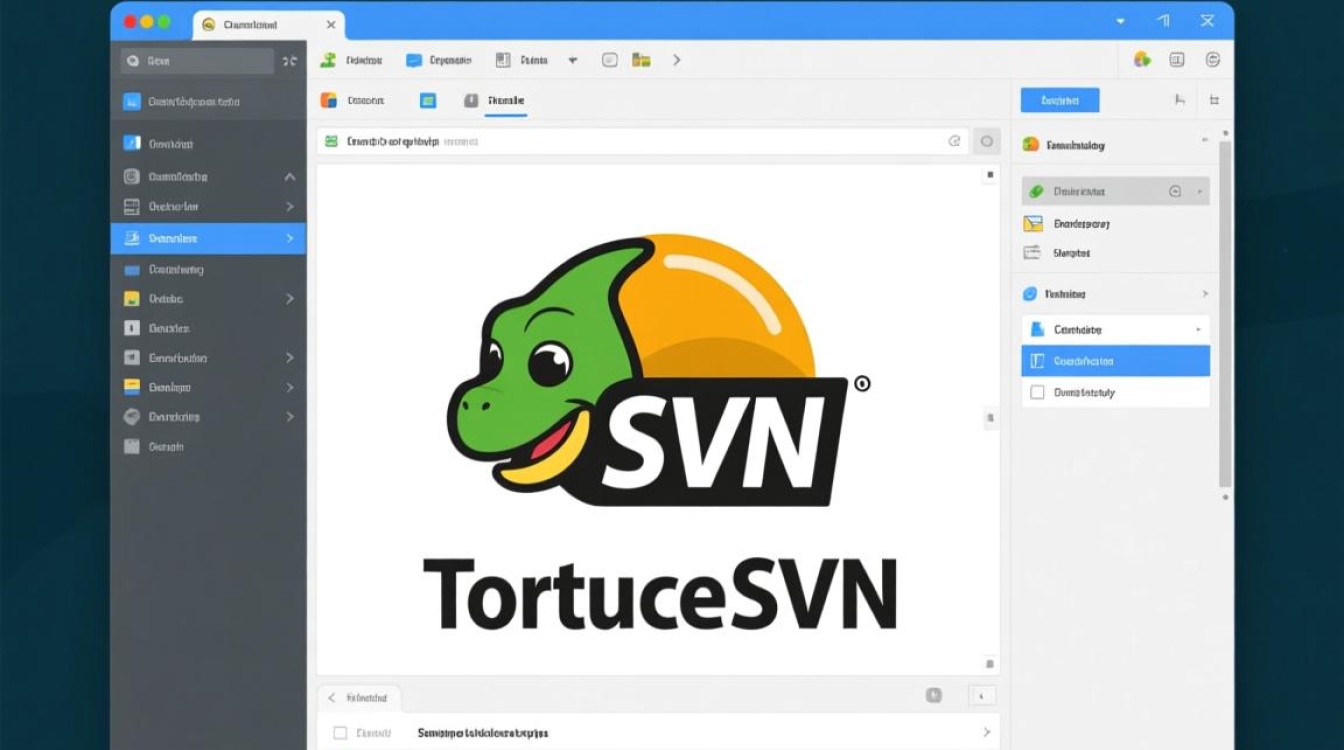Collapse the sidebar section with the upward chevron

(x=290, y=177)
